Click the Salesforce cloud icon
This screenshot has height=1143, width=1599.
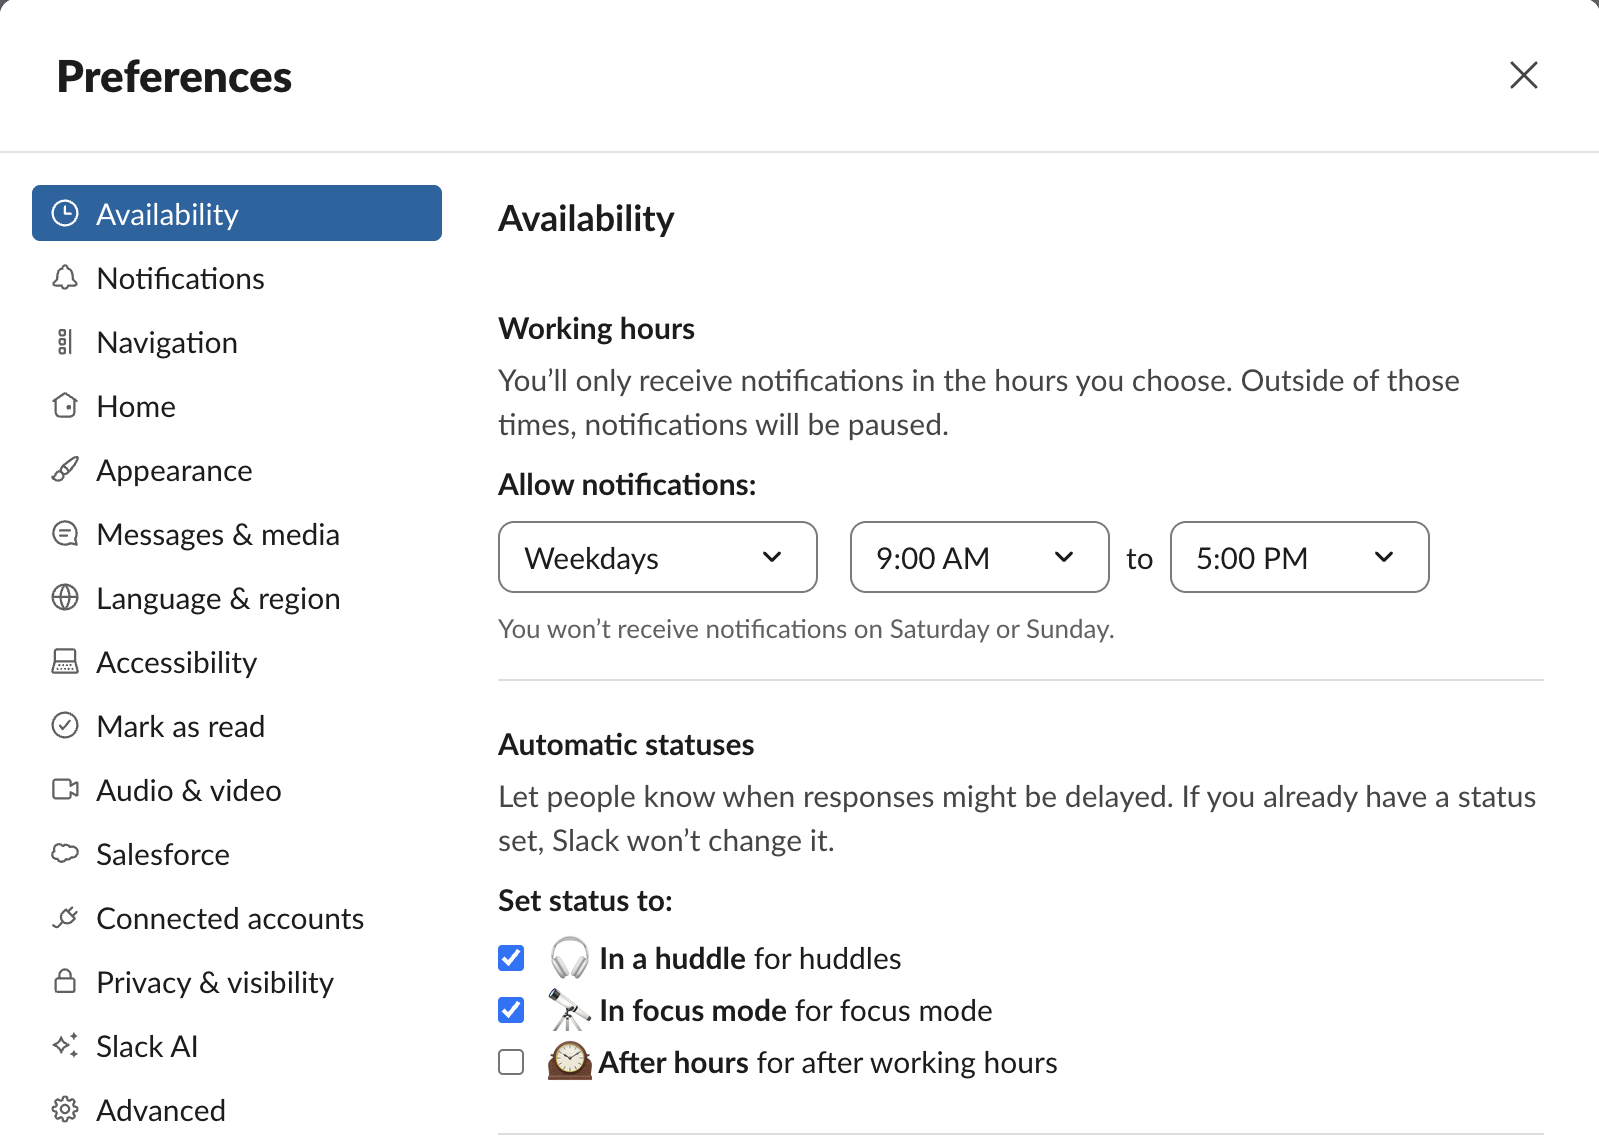65,853
